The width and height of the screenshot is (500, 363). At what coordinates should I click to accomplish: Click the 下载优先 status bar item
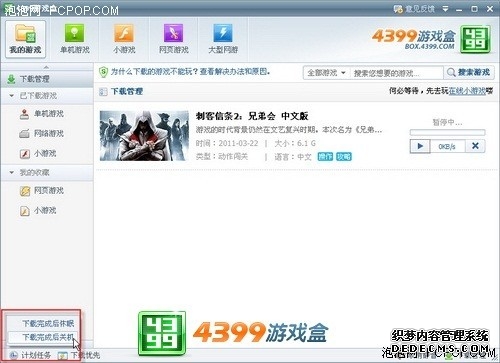coord(79,355)
